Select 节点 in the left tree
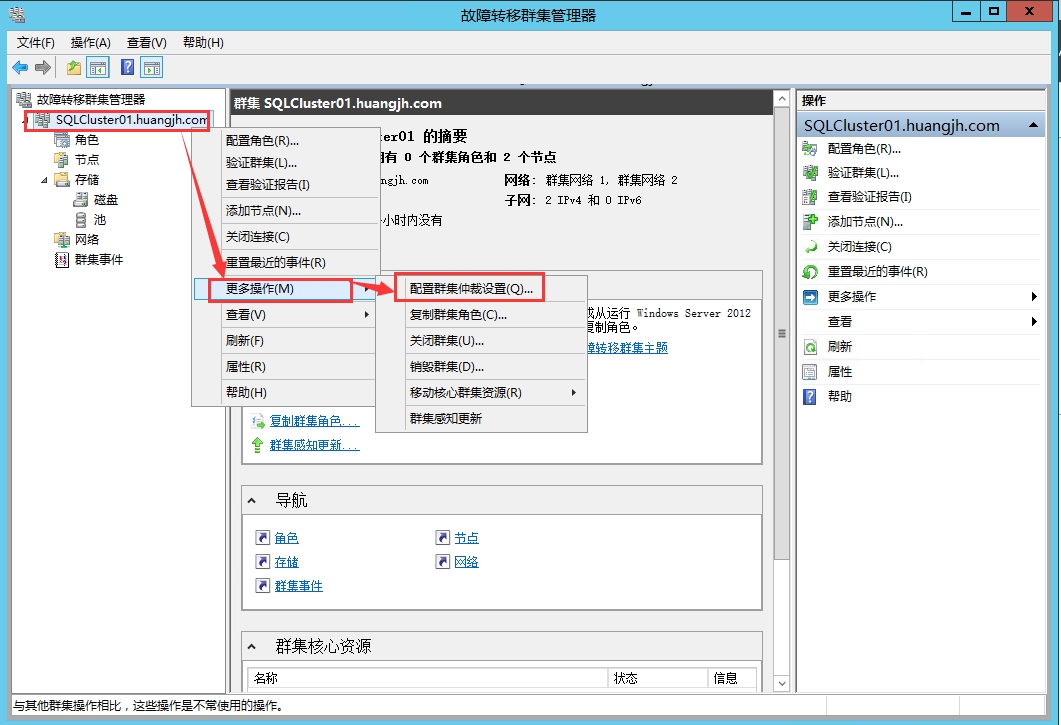The image size is (1061, 725). pos(87,159)
